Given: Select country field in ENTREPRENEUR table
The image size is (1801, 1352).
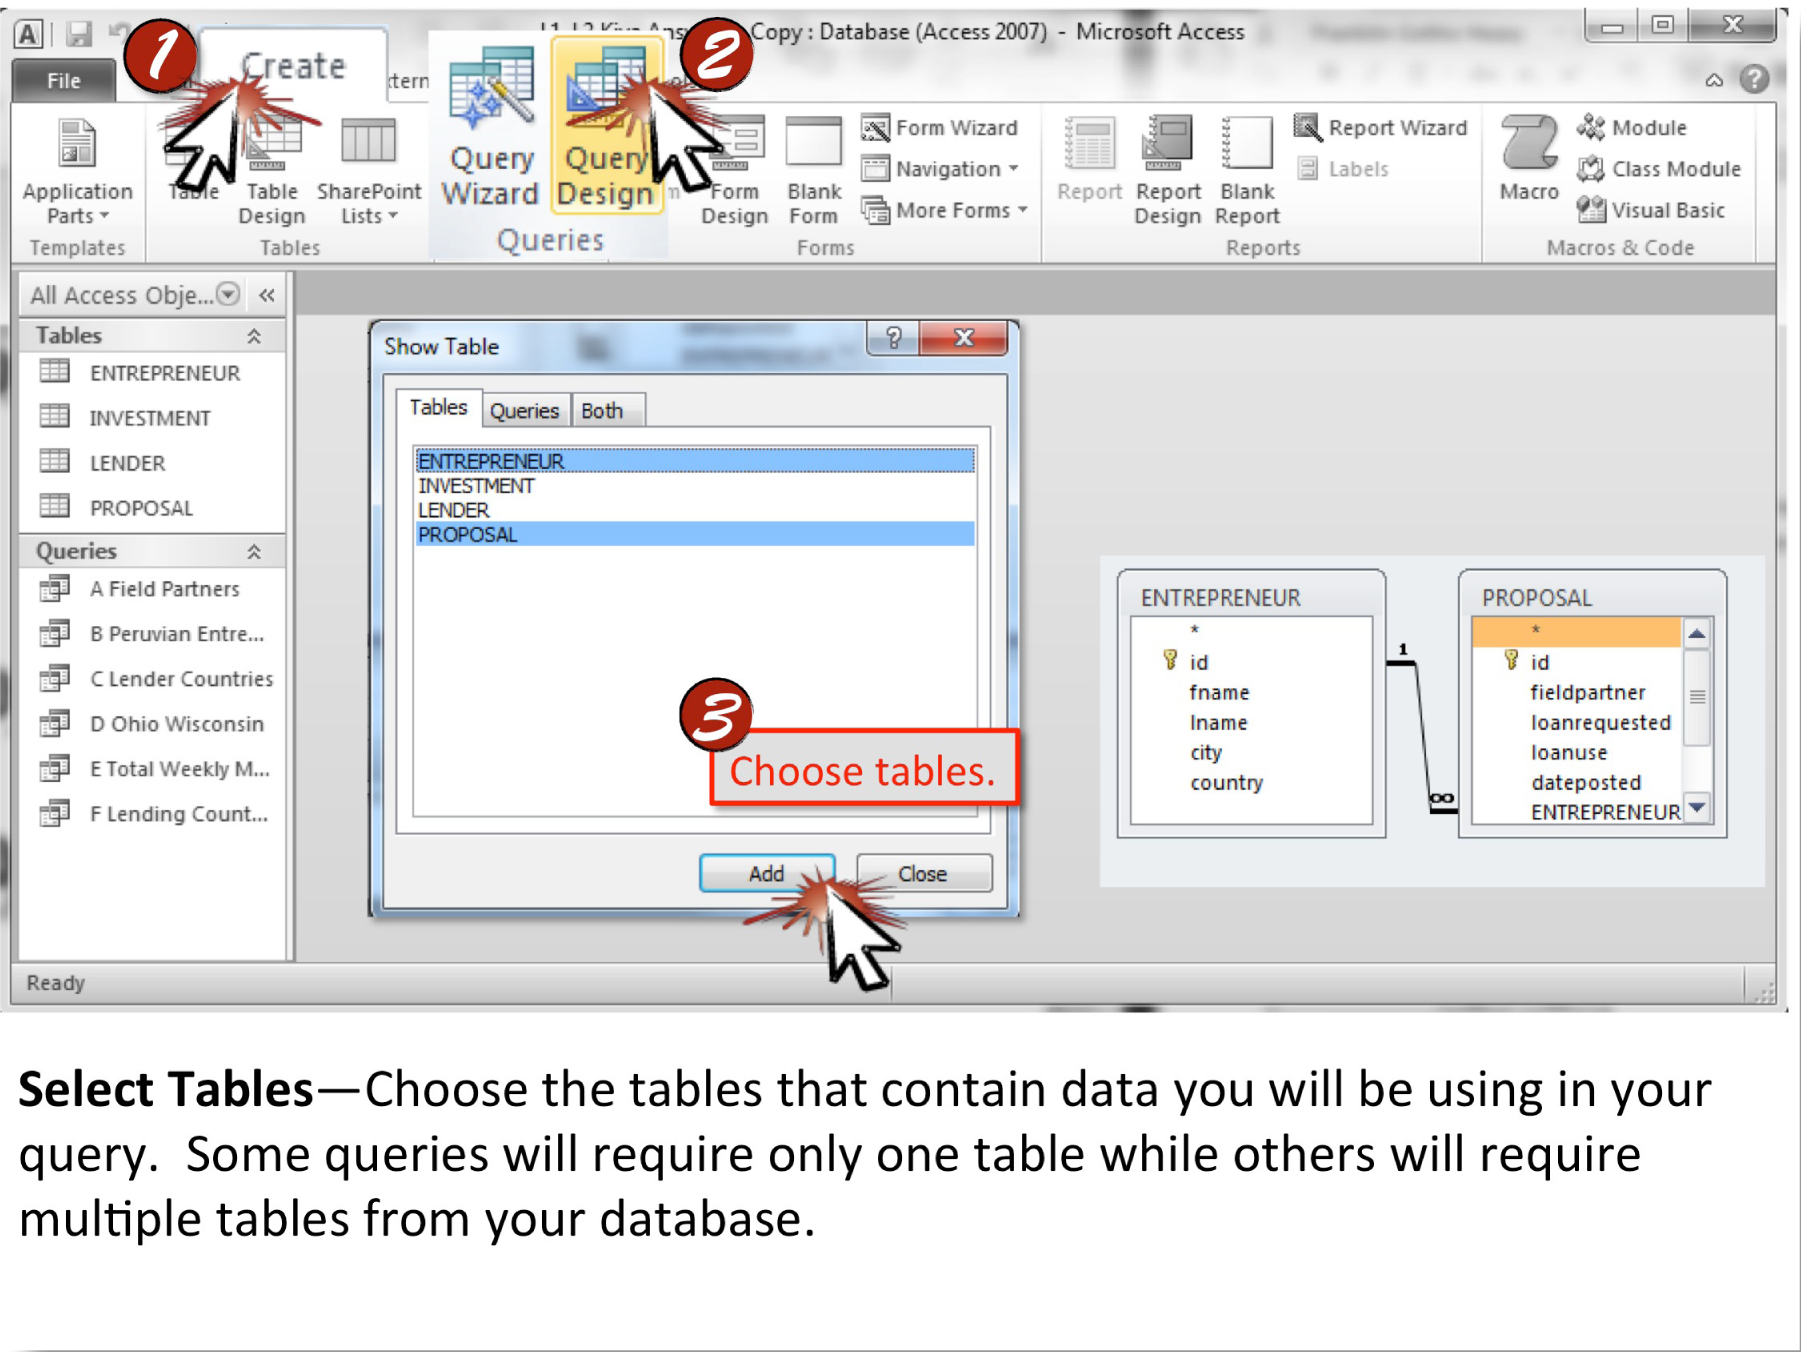Looking at the screenshot, I should (1226, 782).
